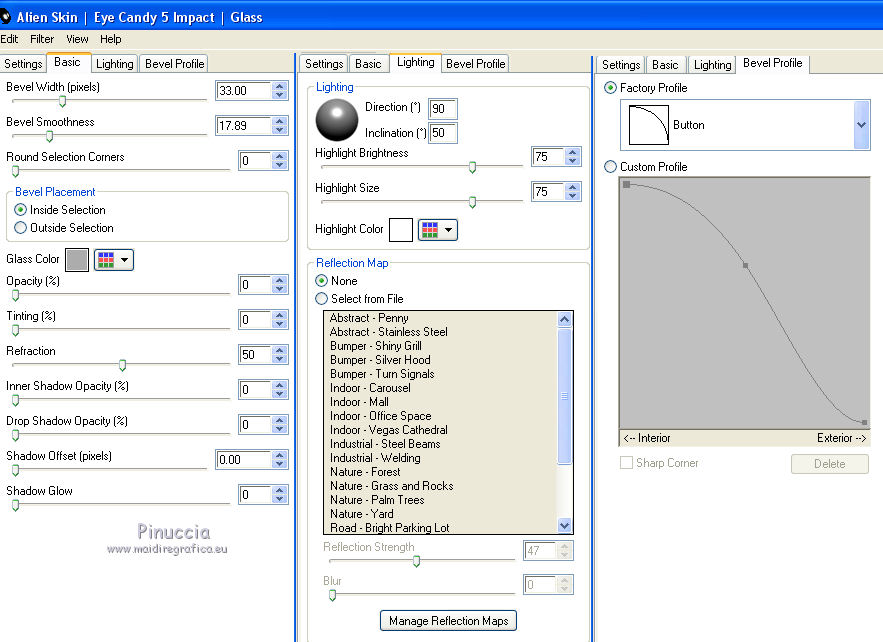This screenshot has height=642, width=883.
Task: Select Inside Selection bevel placement
Action: (20, 210)
